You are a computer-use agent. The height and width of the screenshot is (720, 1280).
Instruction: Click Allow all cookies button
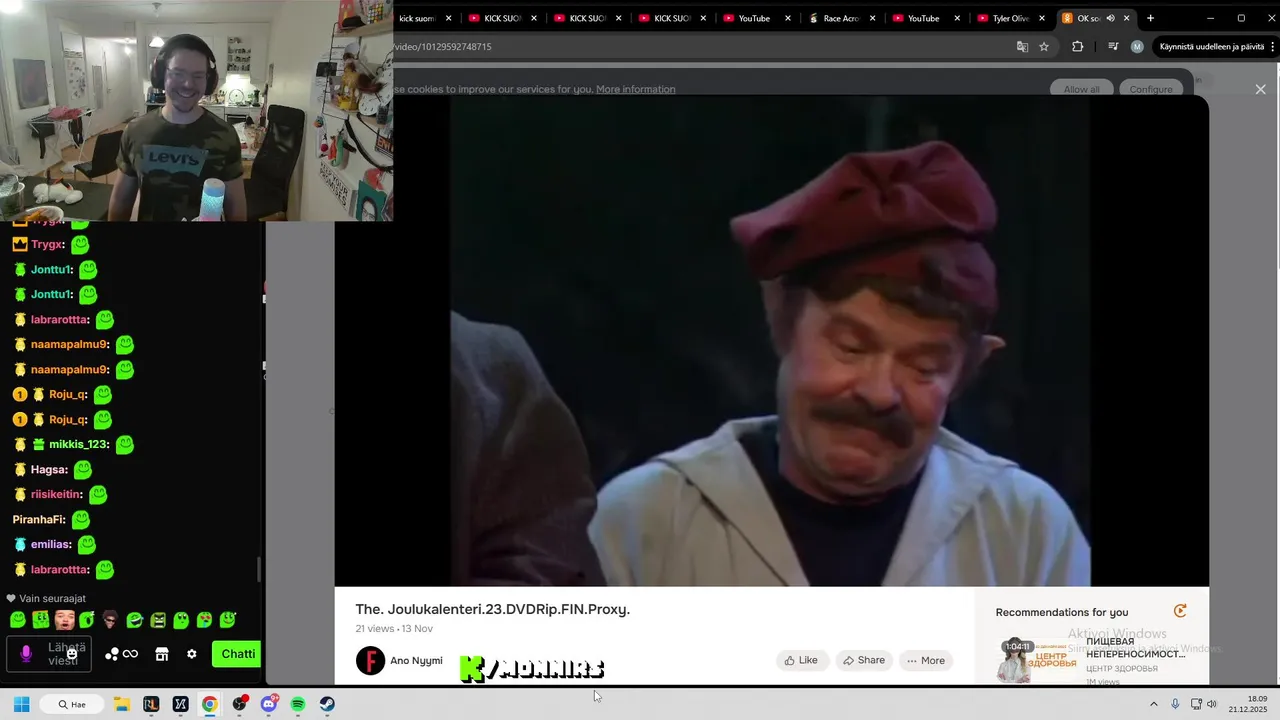pyautogui.click(x=1081, y=89)
